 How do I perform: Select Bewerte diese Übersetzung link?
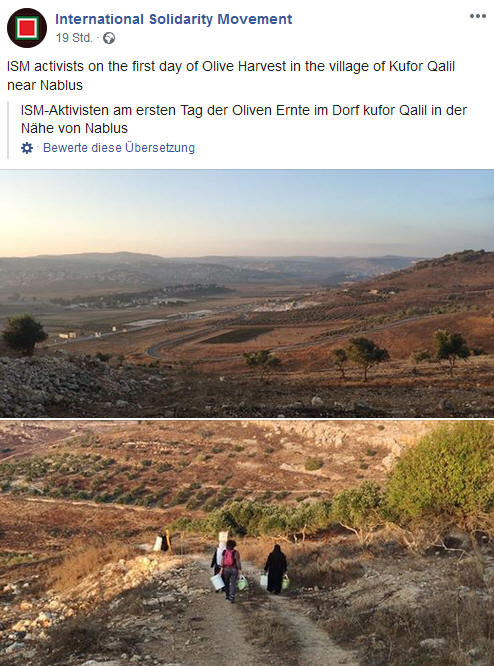[119, 148]
